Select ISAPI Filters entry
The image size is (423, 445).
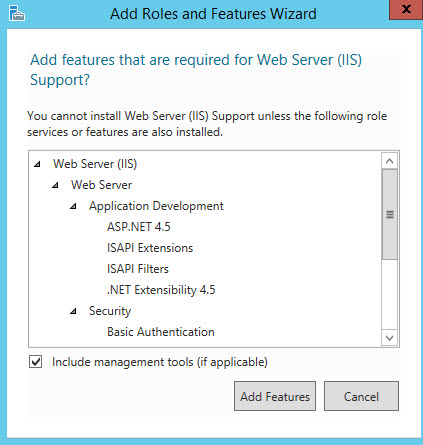138,269
